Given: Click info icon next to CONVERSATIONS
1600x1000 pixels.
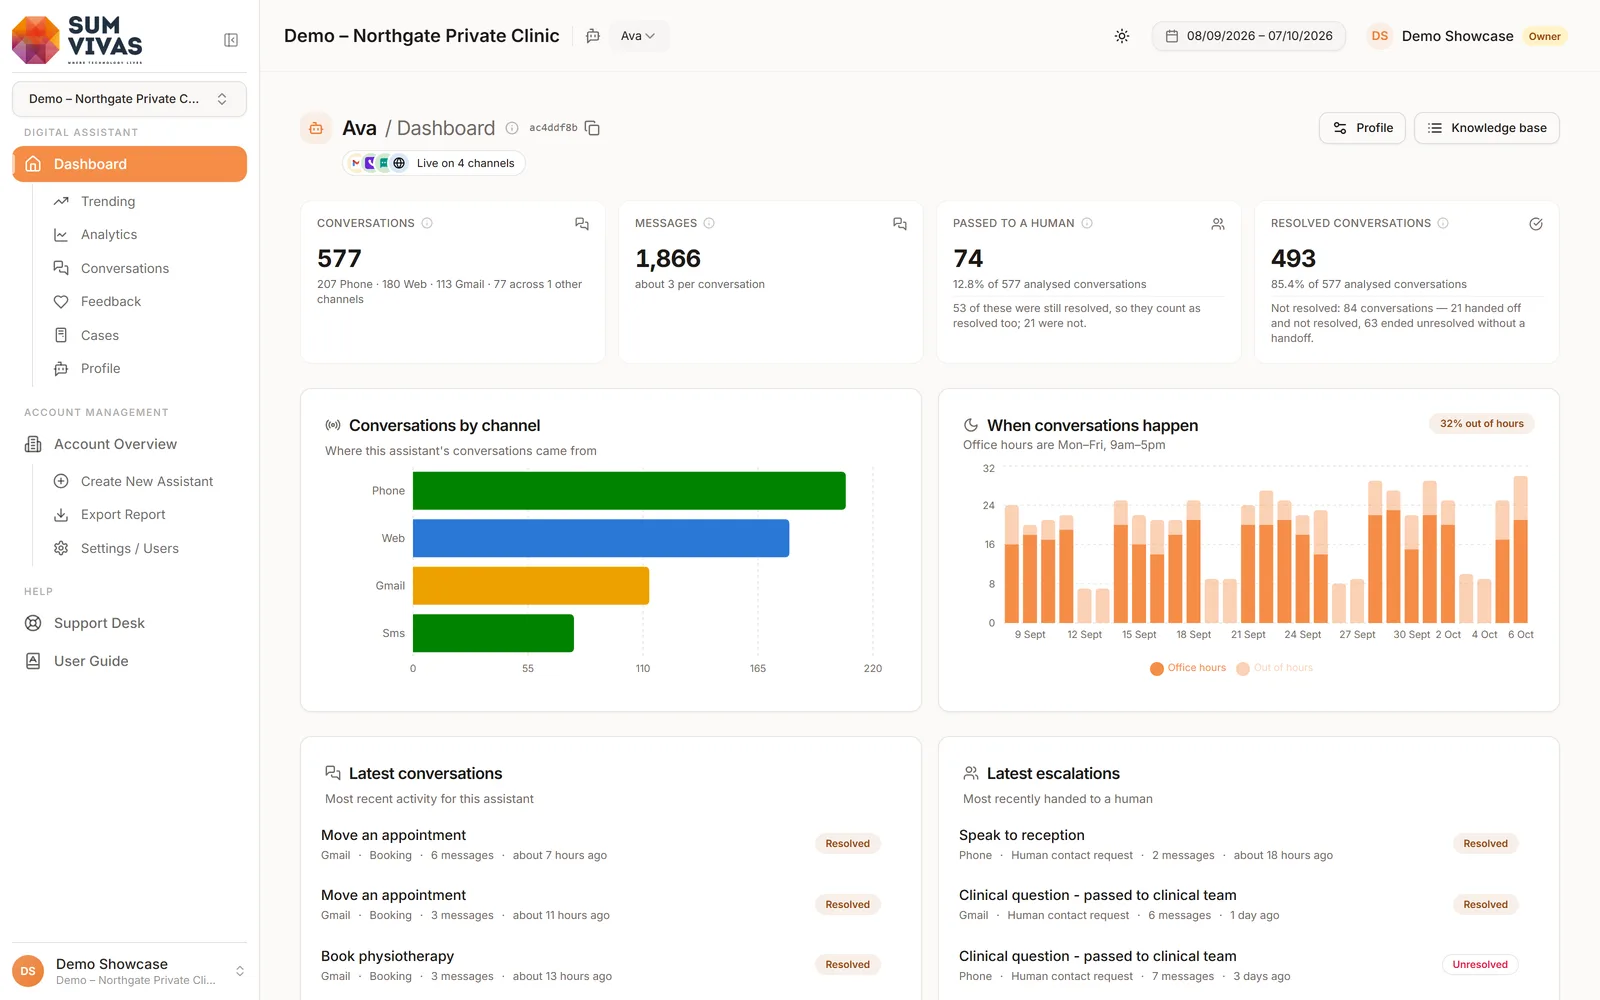Looking at the screenshot, I should pyautogui.click(x=427, y=223).
